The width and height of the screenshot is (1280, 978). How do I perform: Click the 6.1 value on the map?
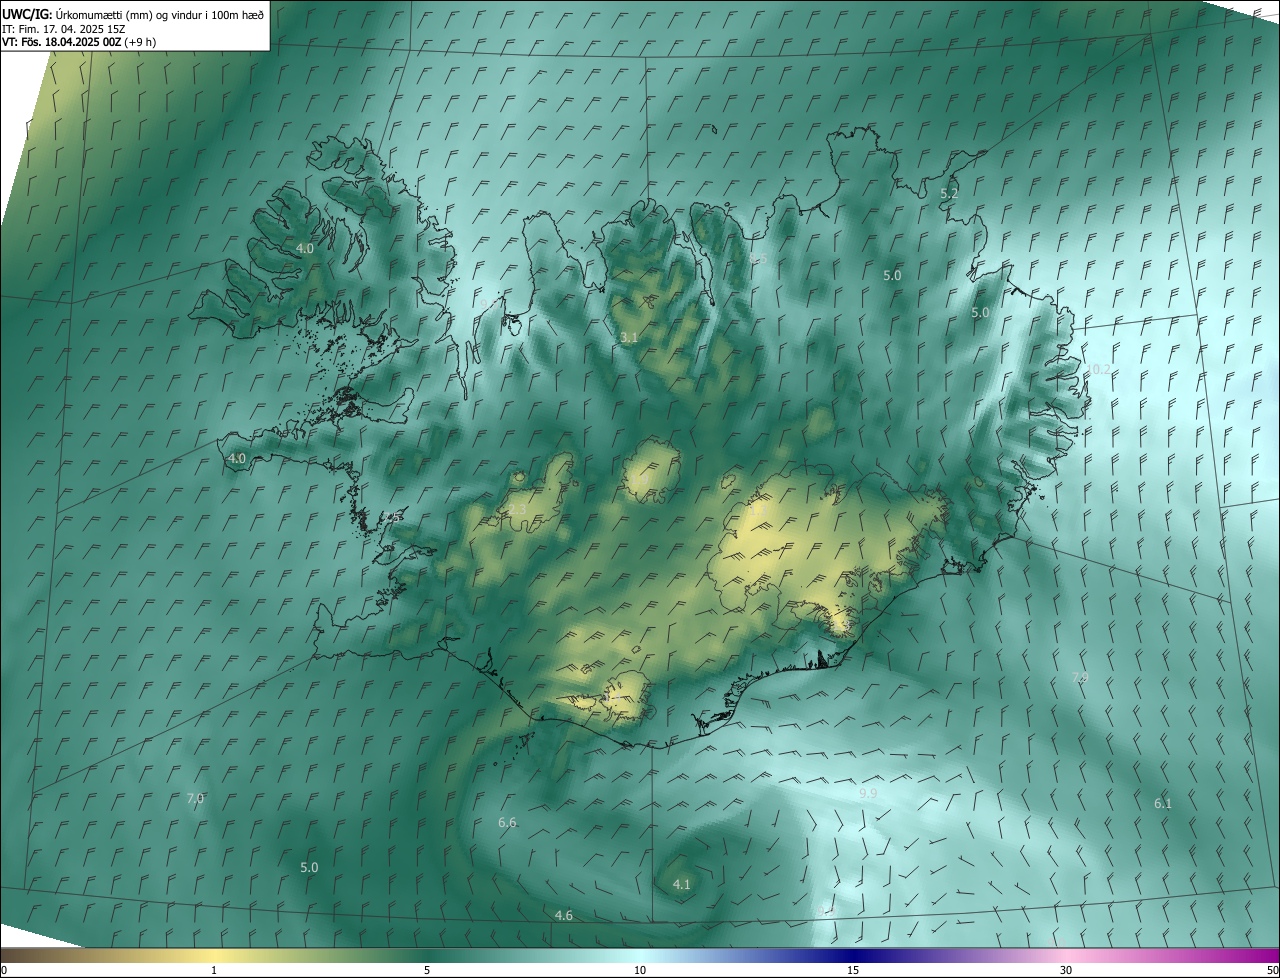click(1163, 803)
